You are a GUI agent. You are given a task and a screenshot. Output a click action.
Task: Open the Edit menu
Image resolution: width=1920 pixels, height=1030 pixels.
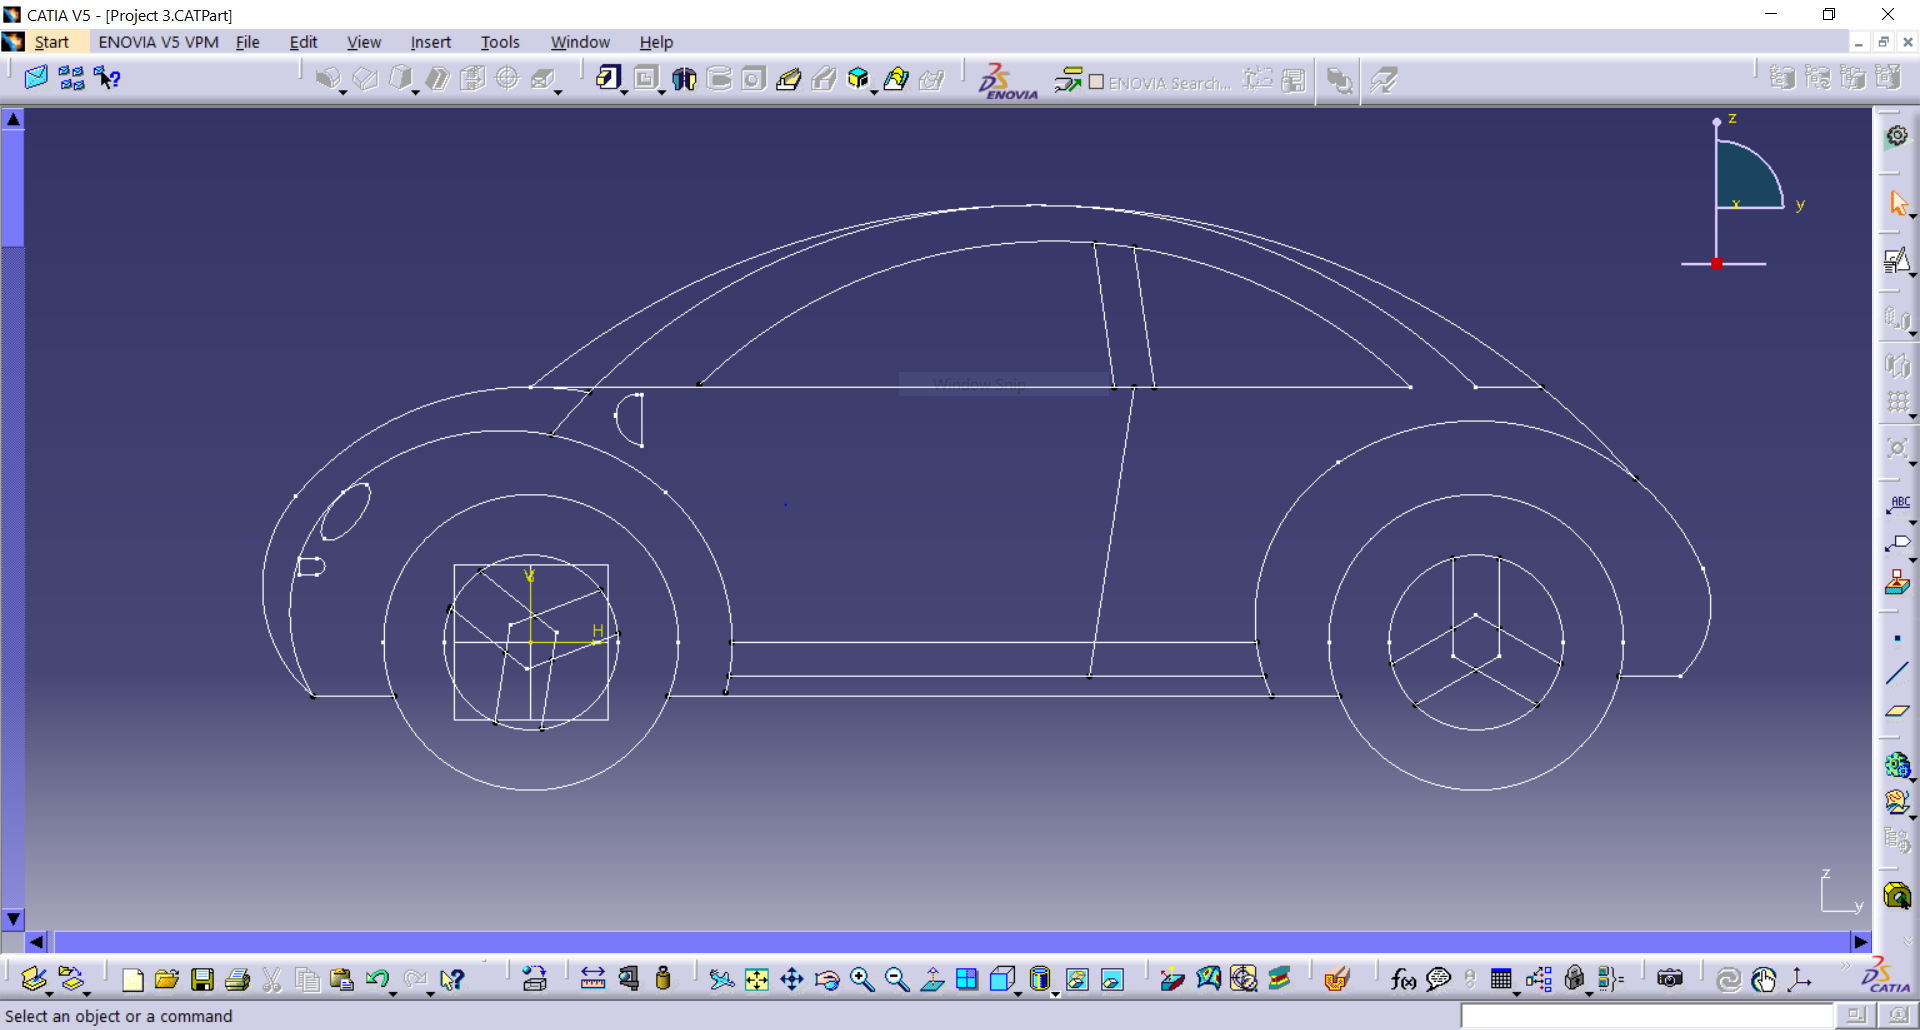coord(303,42)
